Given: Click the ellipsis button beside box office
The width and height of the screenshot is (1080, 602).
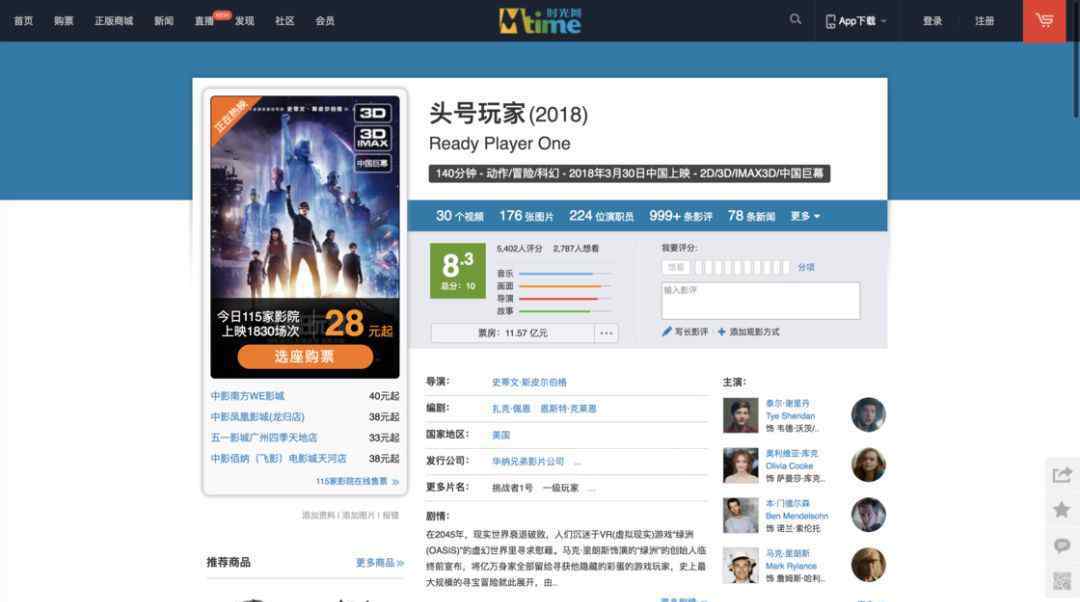Looking at the screenshot, I should 606,333.
